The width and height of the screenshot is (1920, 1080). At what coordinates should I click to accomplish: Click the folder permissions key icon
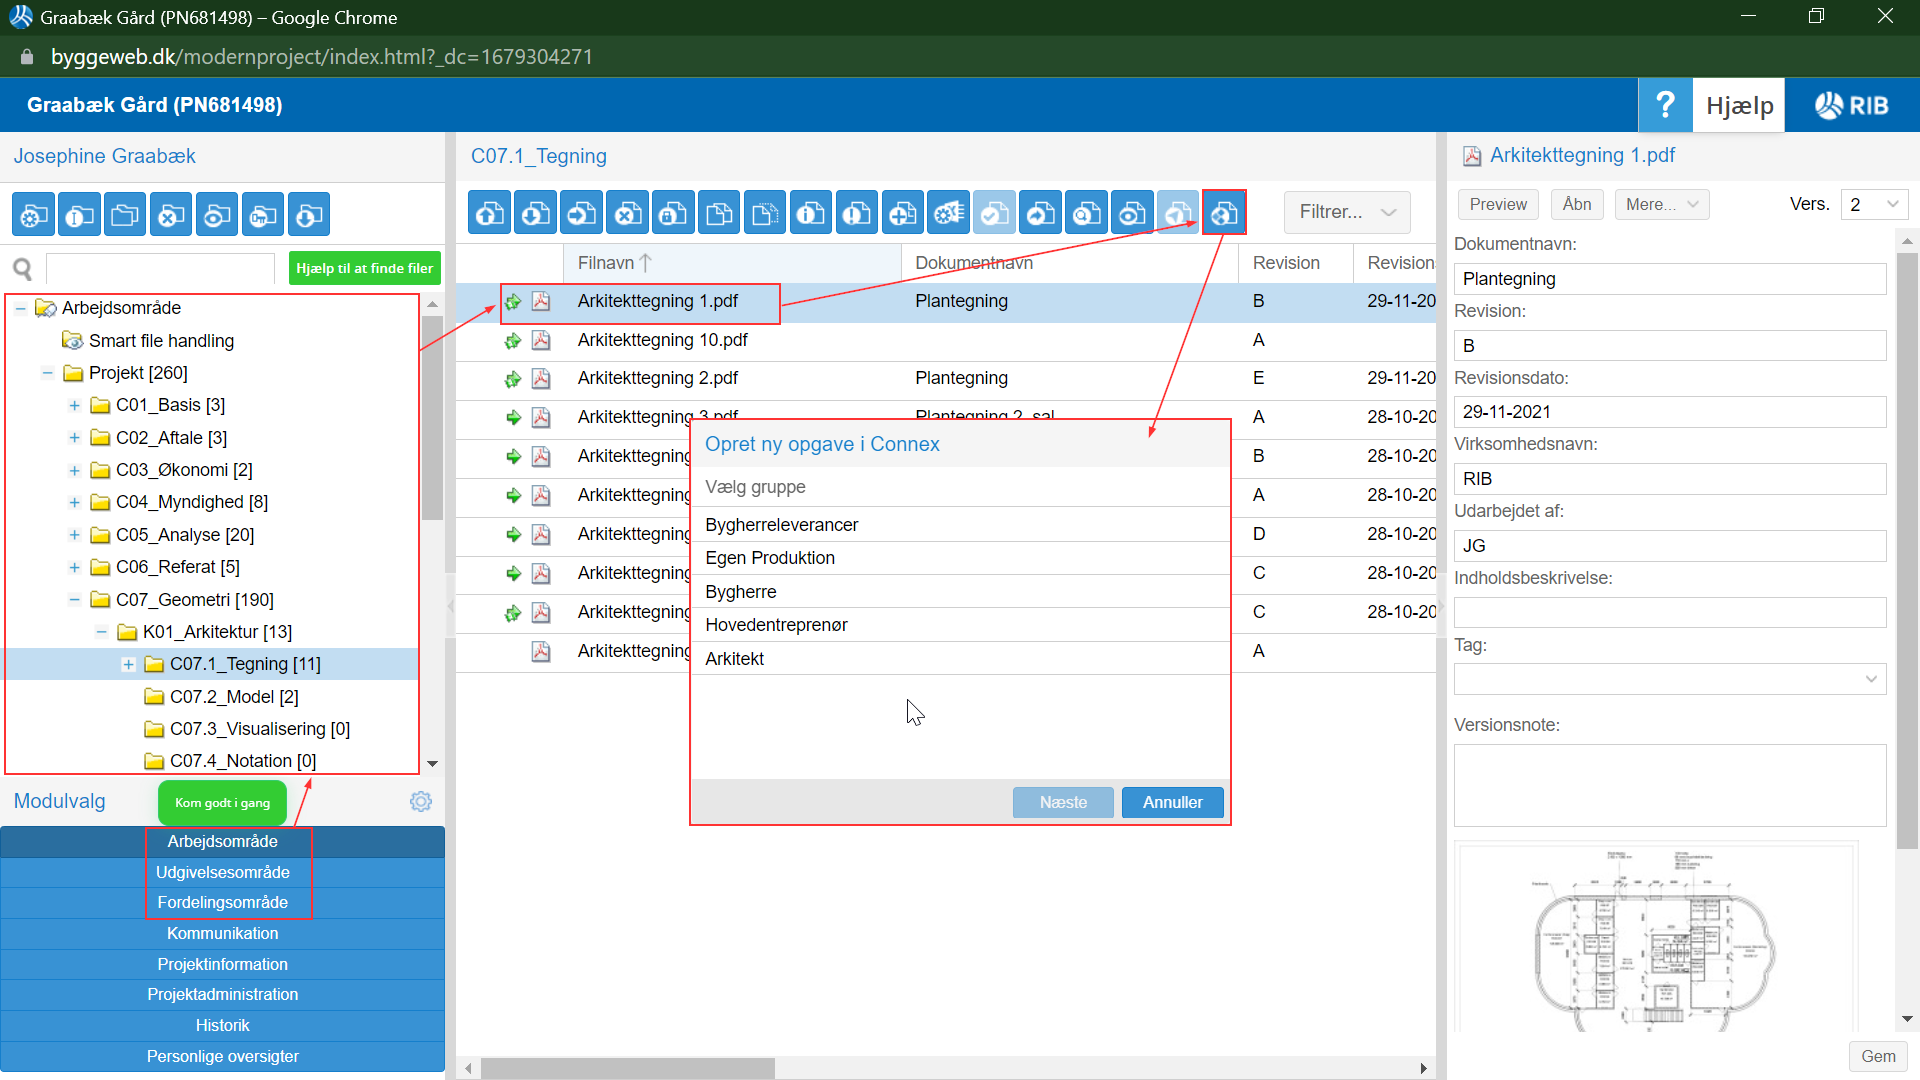click(x=264, y=215)
